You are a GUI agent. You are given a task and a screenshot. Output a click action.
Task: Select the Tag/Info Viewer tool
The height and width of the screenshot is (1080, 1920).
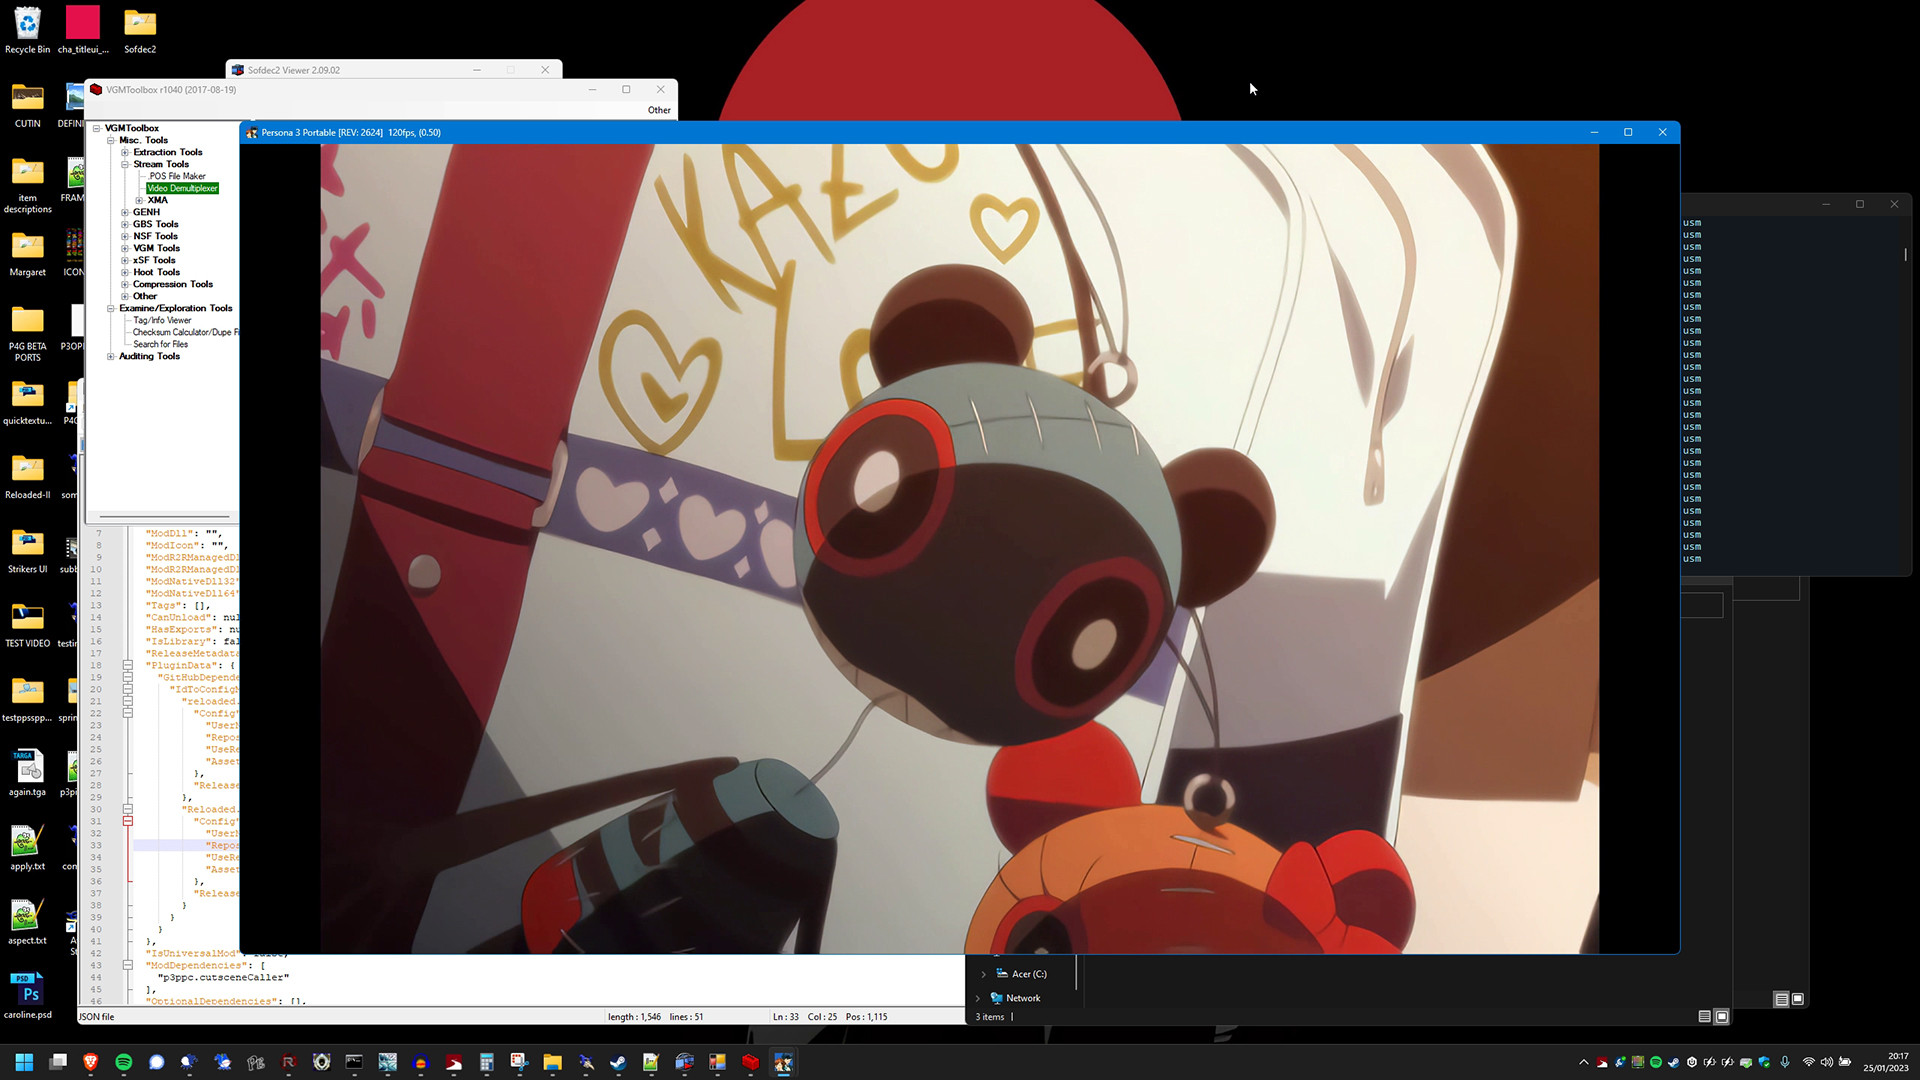pos(163,320)
